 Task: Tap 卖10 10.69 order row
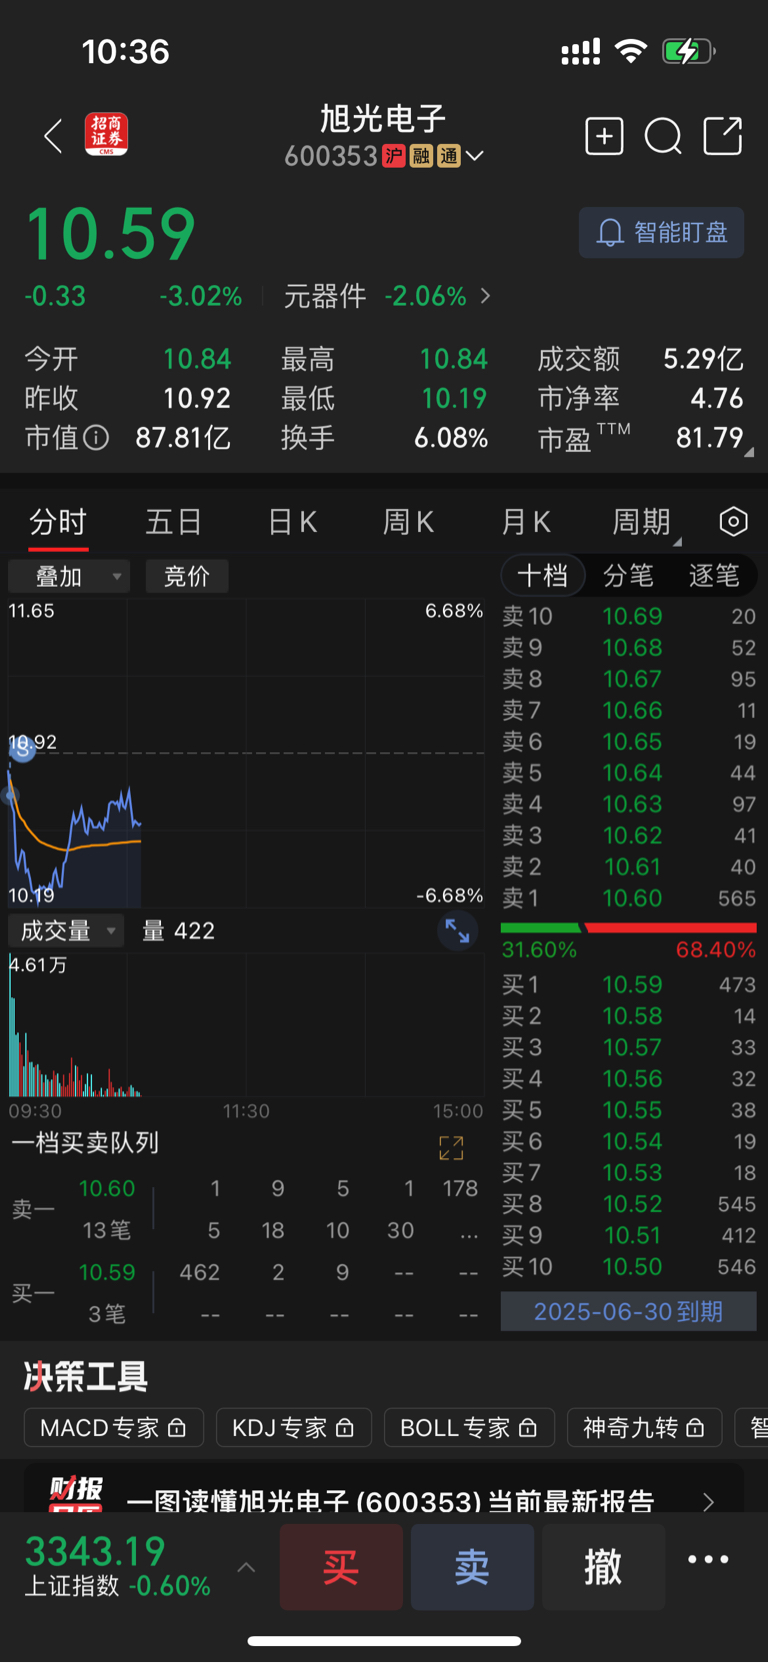pos(628,616)
